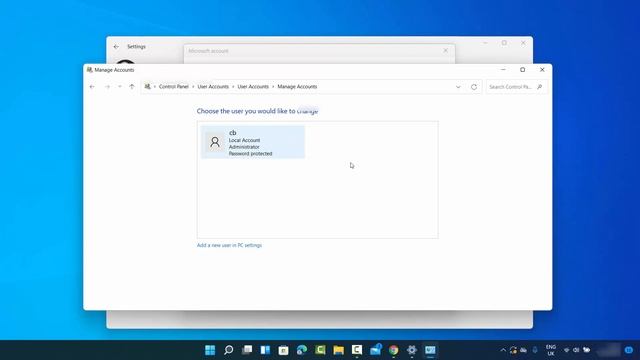Launch Microsoft Edge from taskbar
Screen dimensions: 640x360
point(302,350)
